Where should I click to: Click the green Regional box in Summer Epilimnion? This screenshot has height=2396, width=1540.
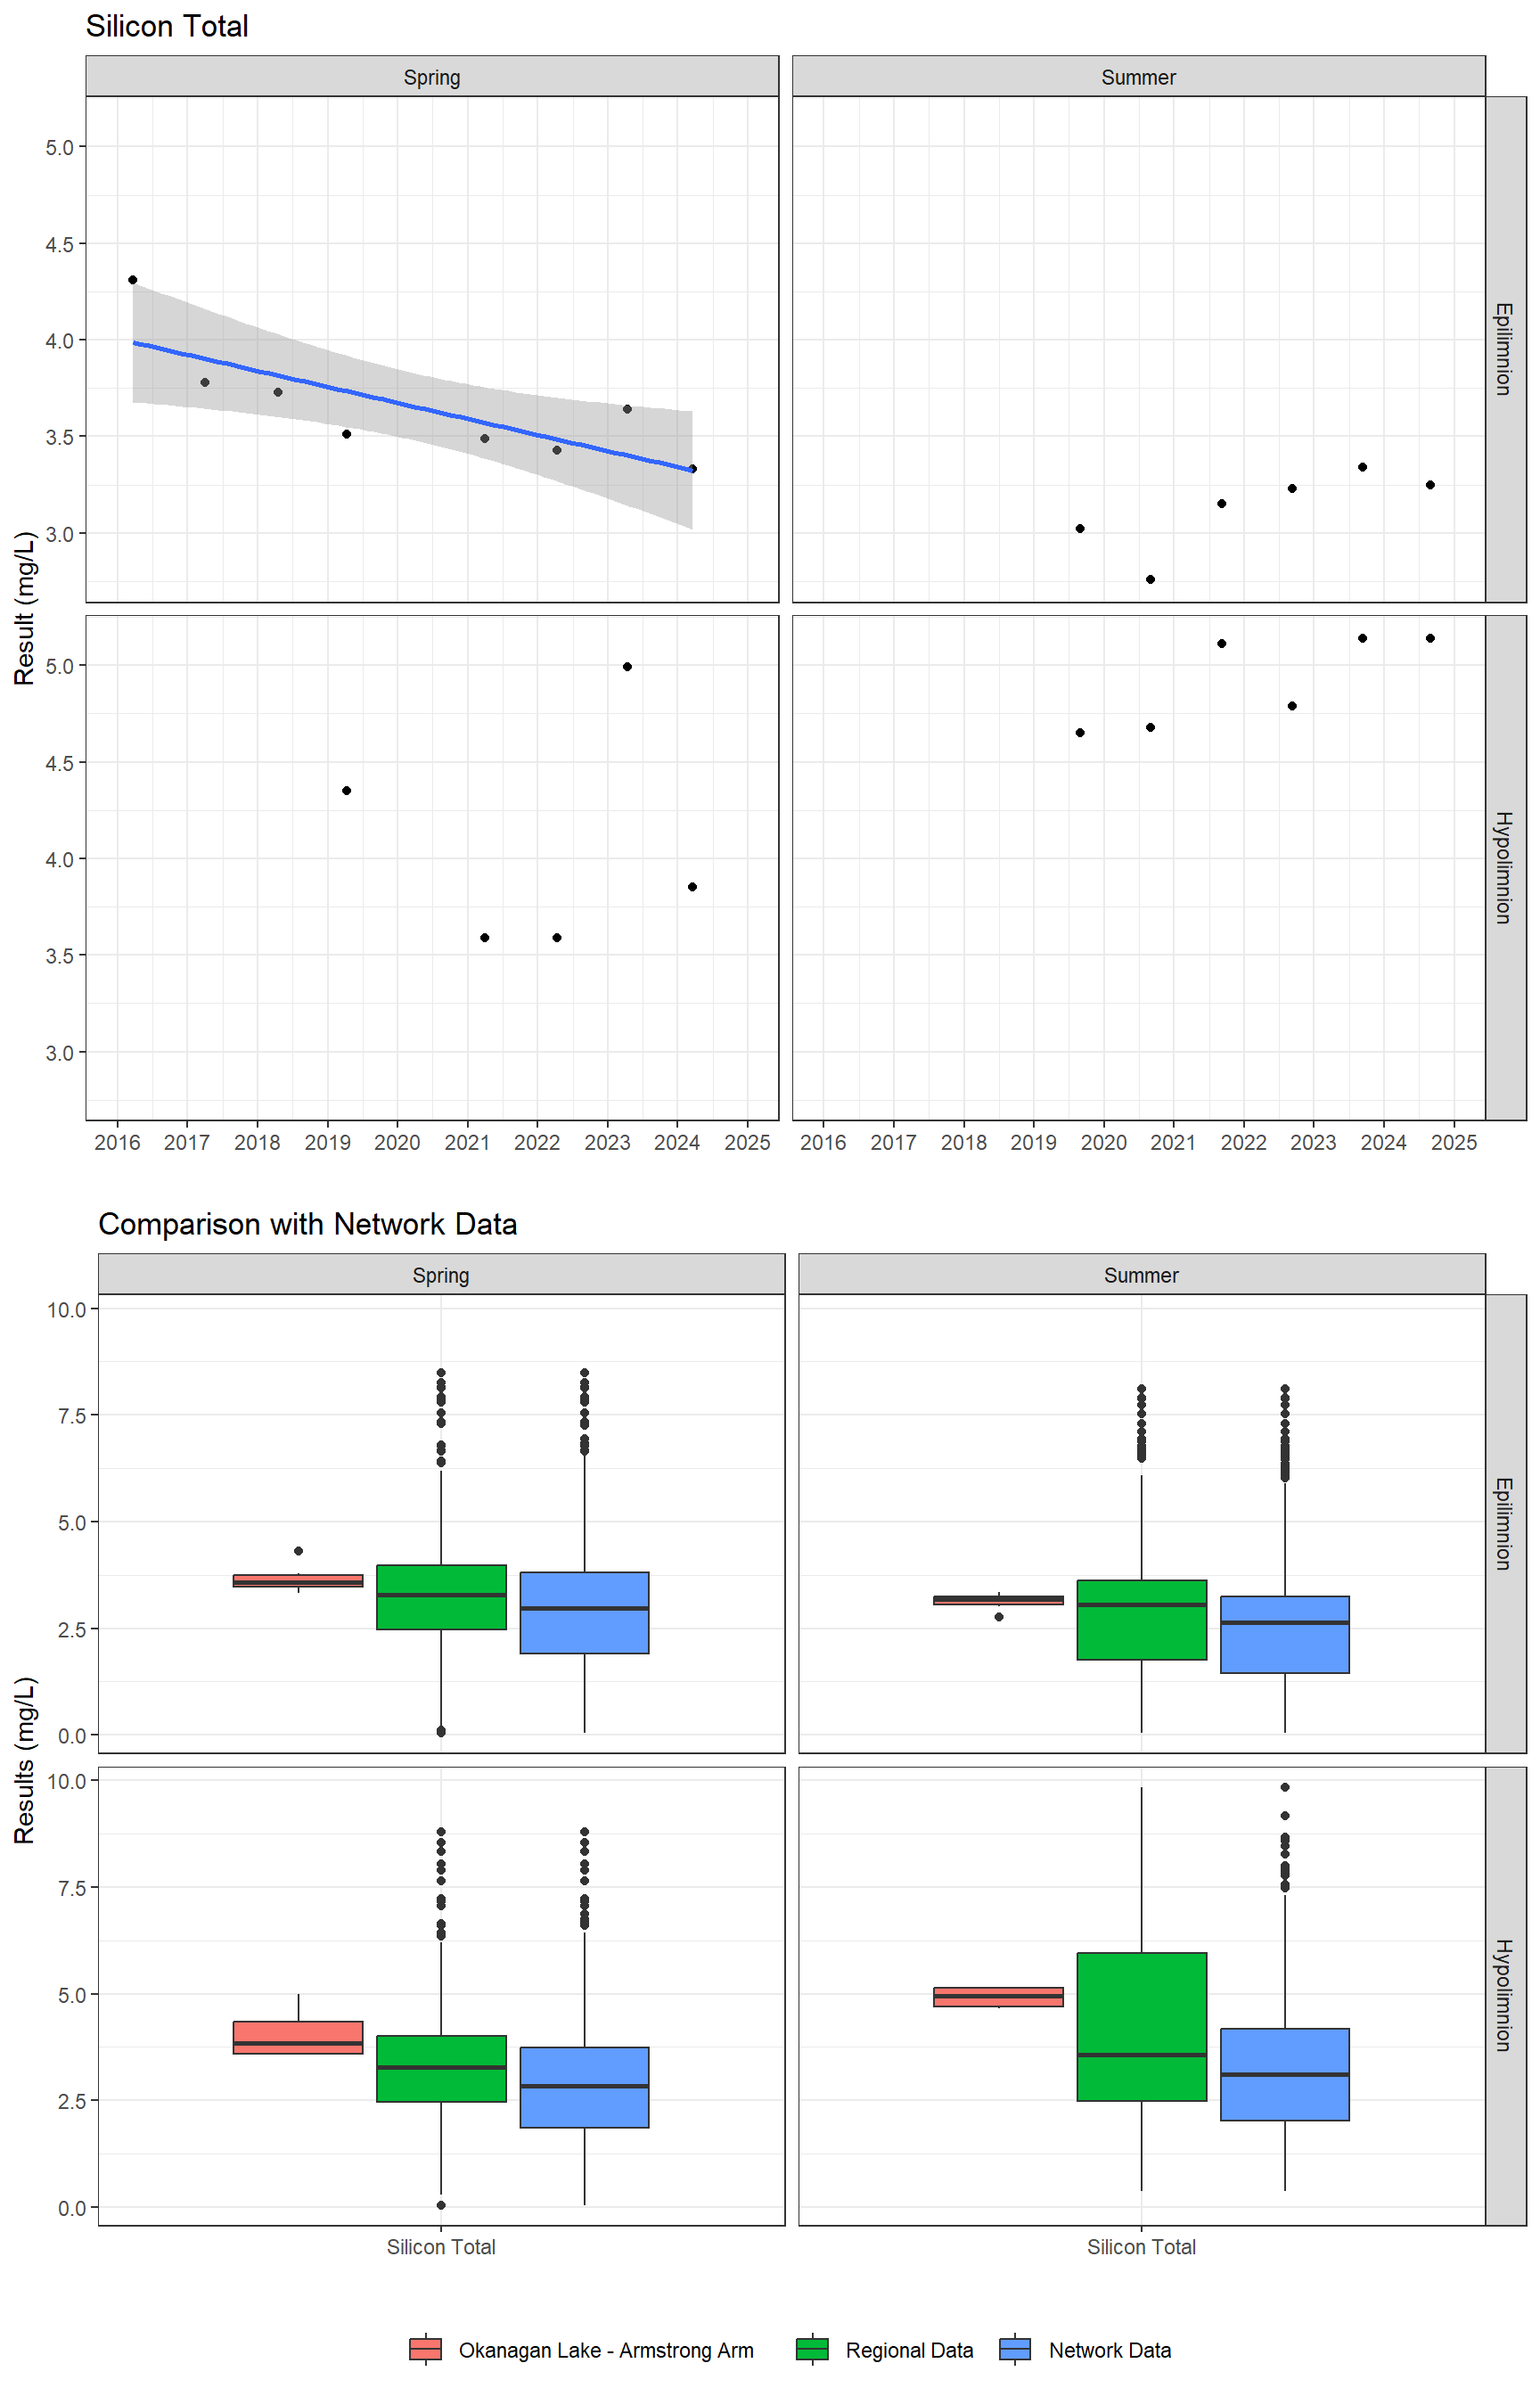(x=1141, y=1620)
